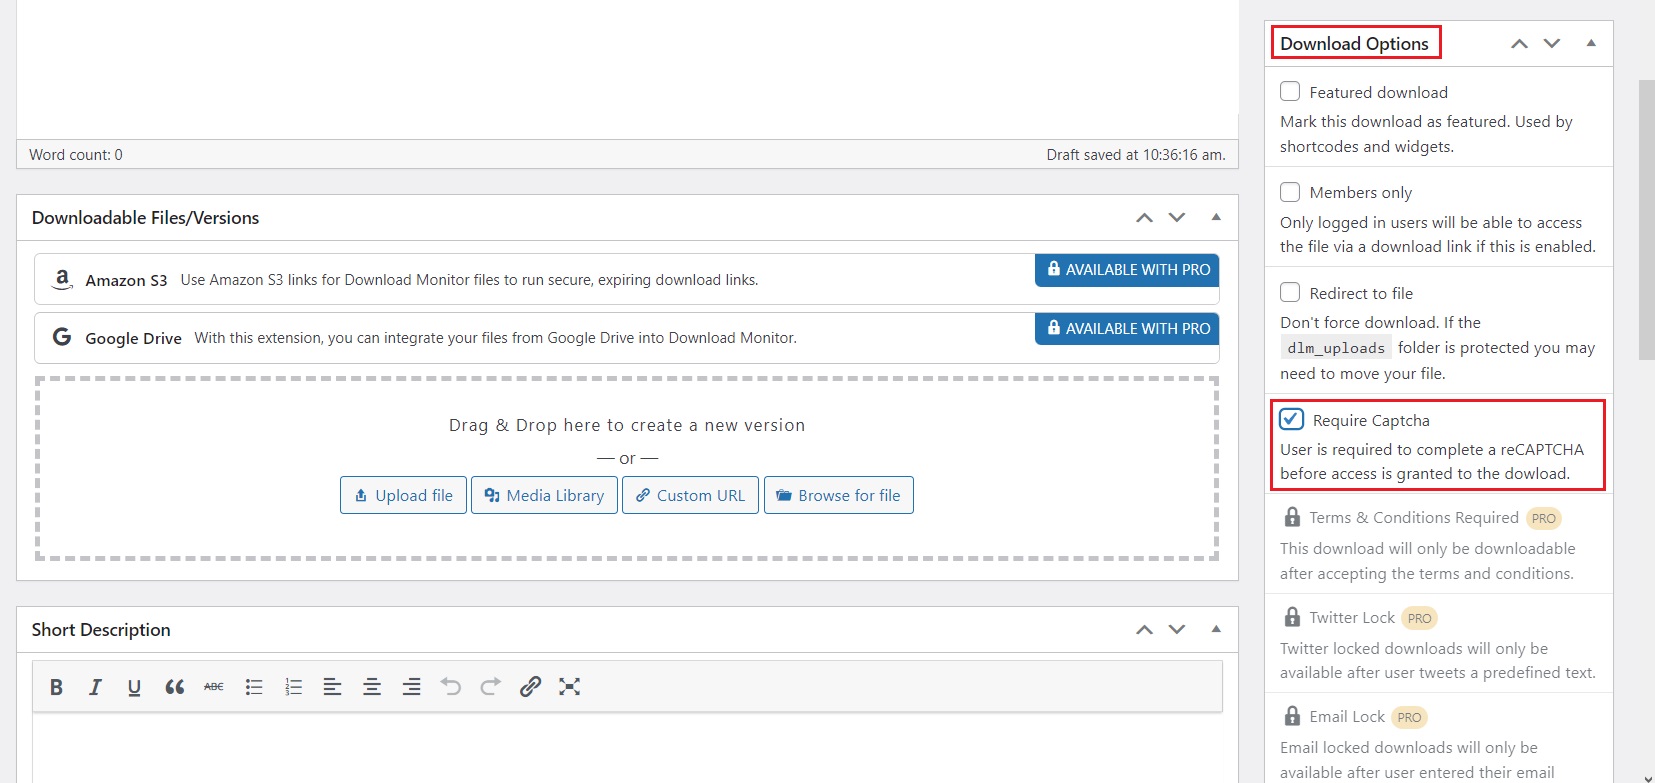Collapse the Downloadable Files/Versions panel

(1216, 218)
